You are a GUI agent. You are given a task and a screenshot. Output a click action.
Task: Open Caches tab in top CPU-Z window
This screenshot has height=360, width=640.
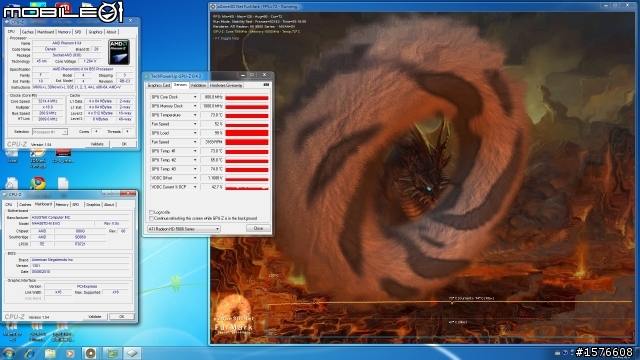[27, 32]
